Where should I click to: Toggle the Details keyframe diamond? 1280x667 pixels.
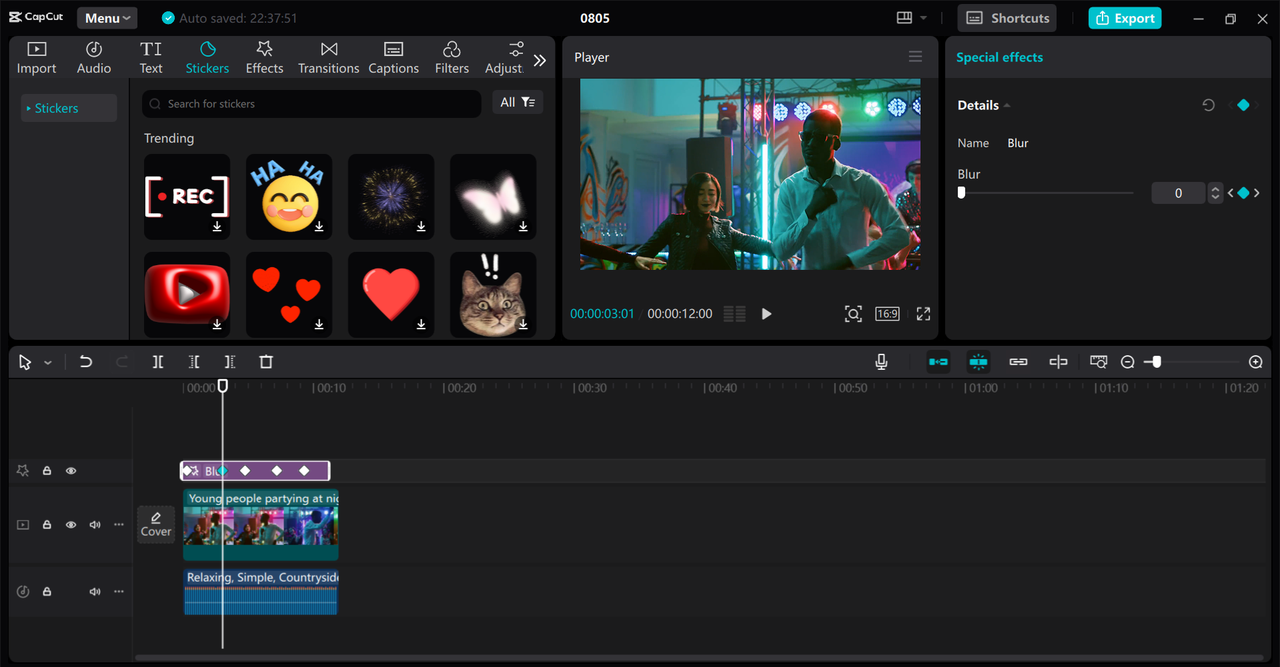coord(1243,105)
